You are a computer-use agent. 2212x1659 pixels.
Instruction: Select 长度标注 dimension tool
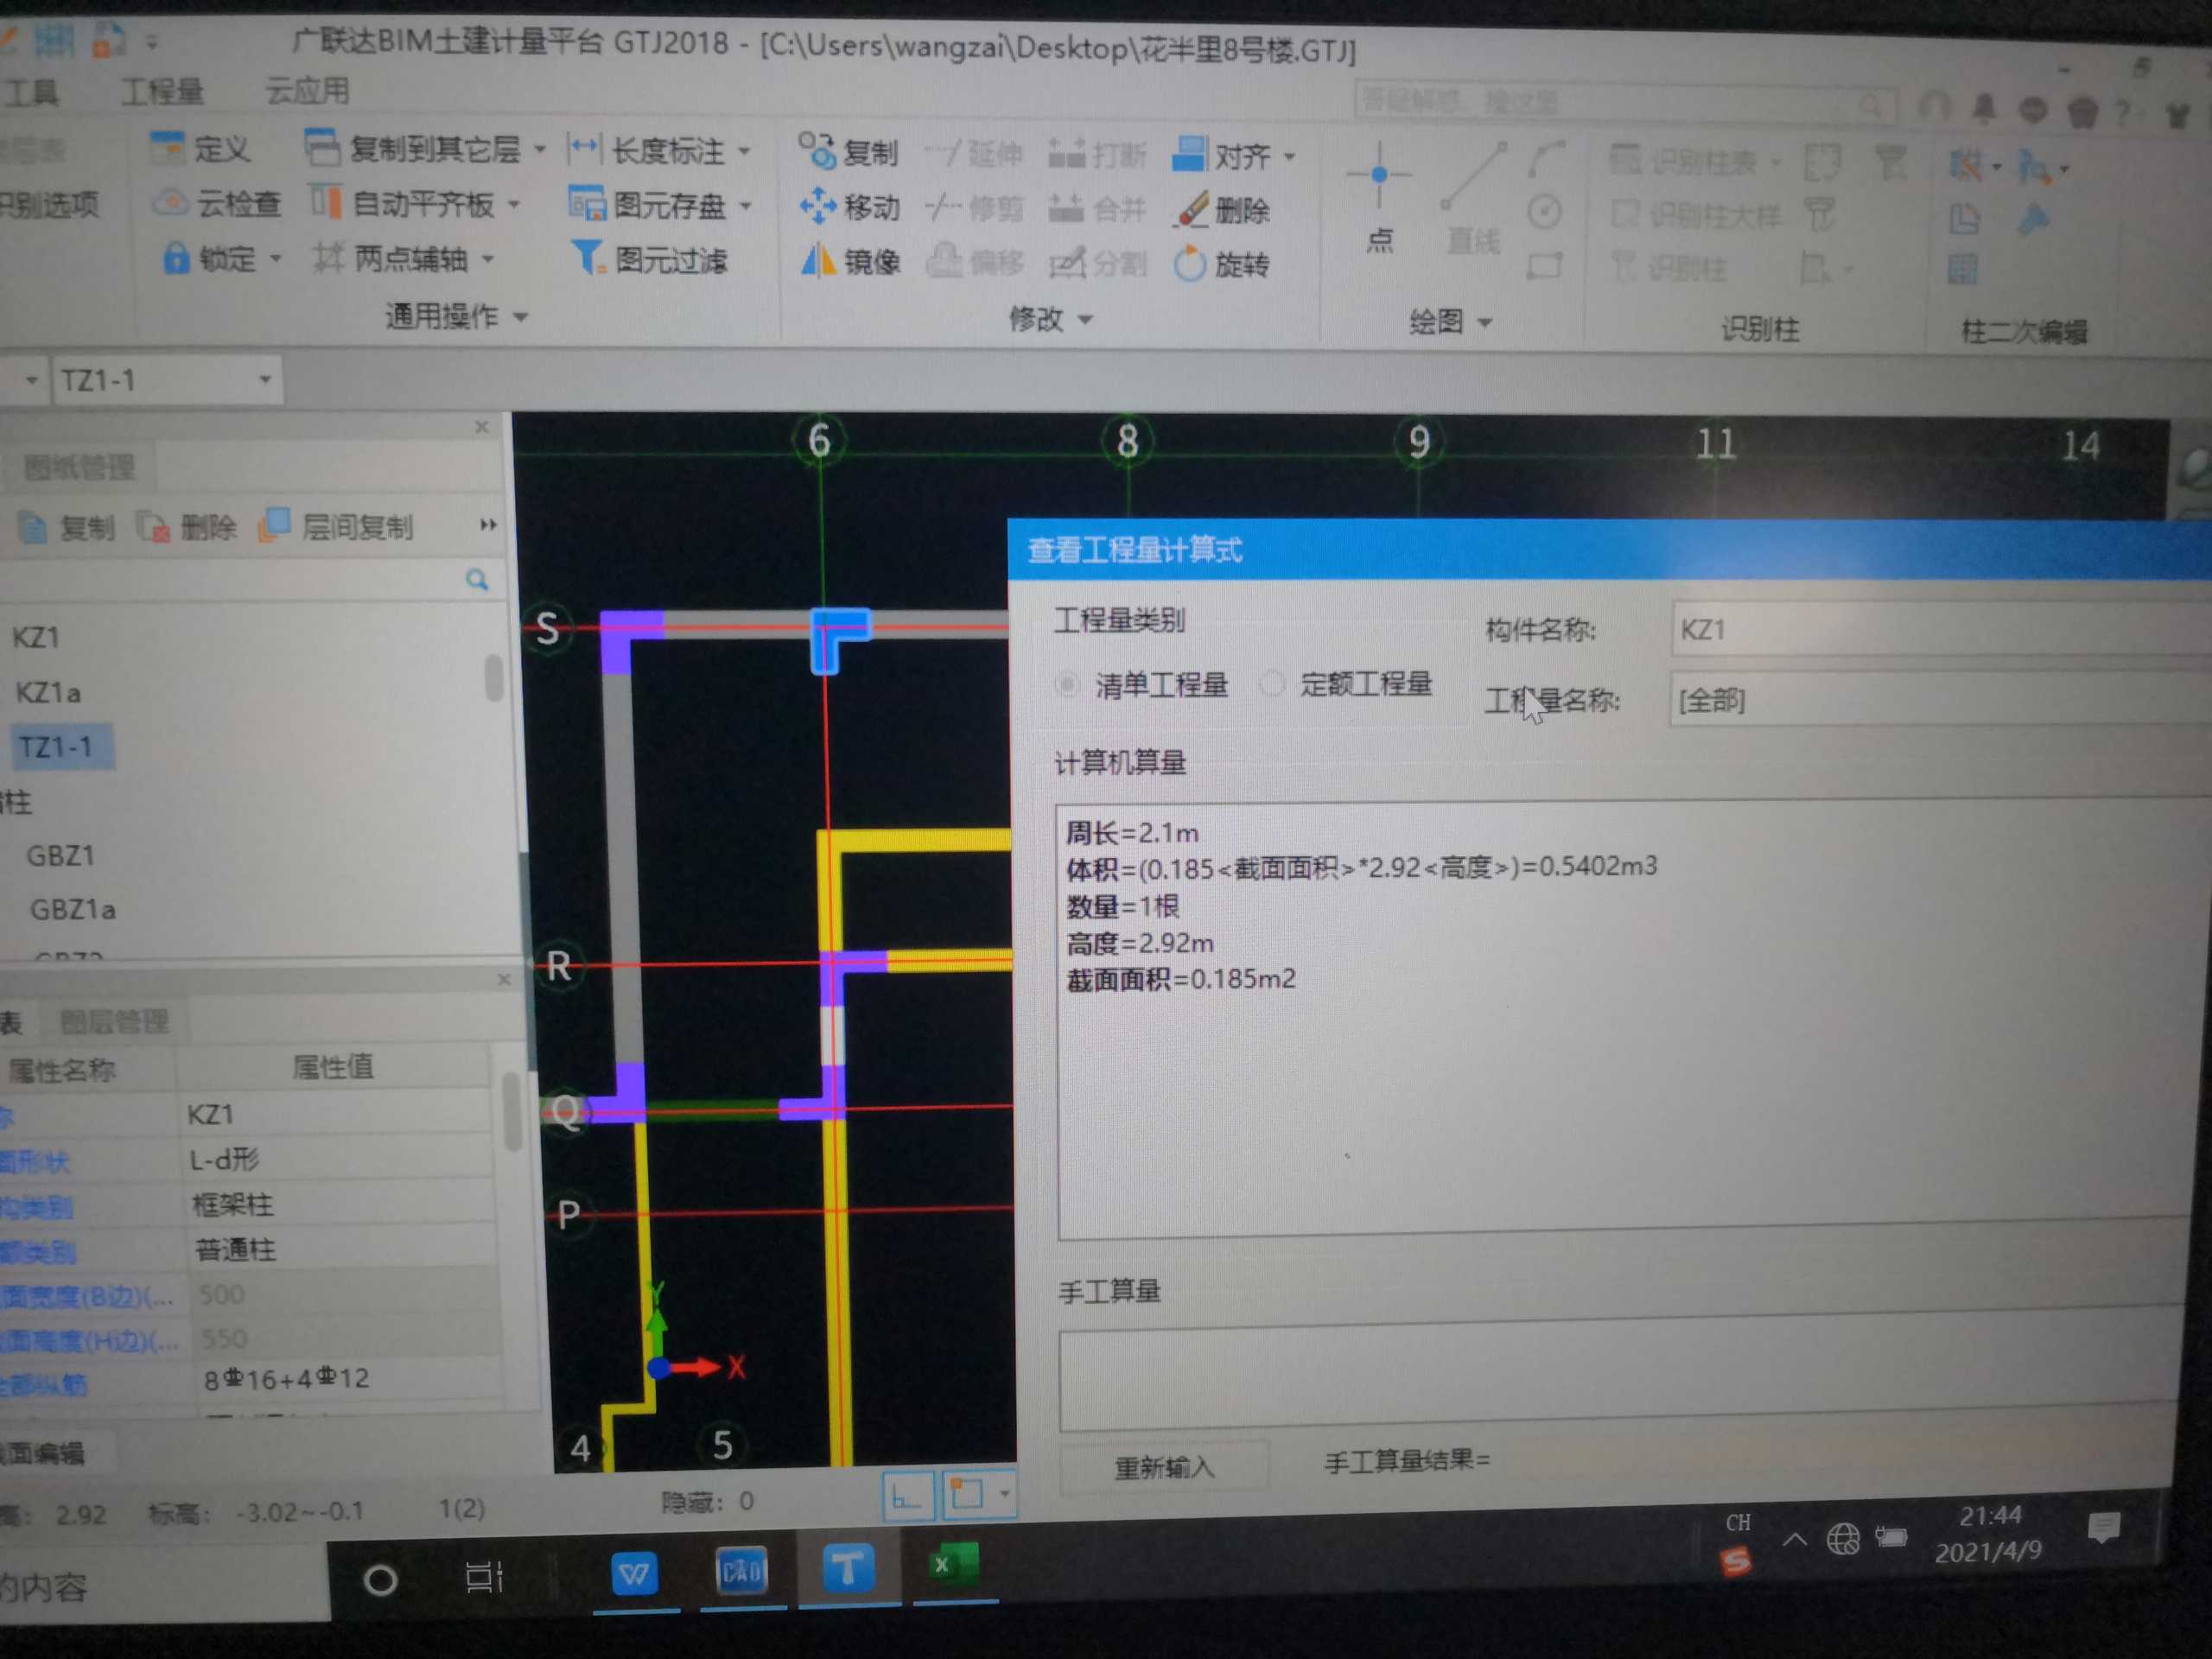coord(646,150)
